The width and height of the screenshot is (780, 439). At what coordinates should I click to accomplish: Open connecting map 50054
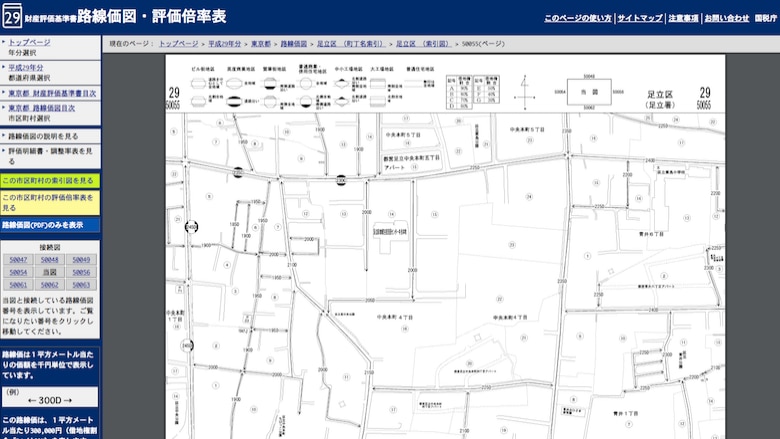pyautogui.click(x=18, y=272)
